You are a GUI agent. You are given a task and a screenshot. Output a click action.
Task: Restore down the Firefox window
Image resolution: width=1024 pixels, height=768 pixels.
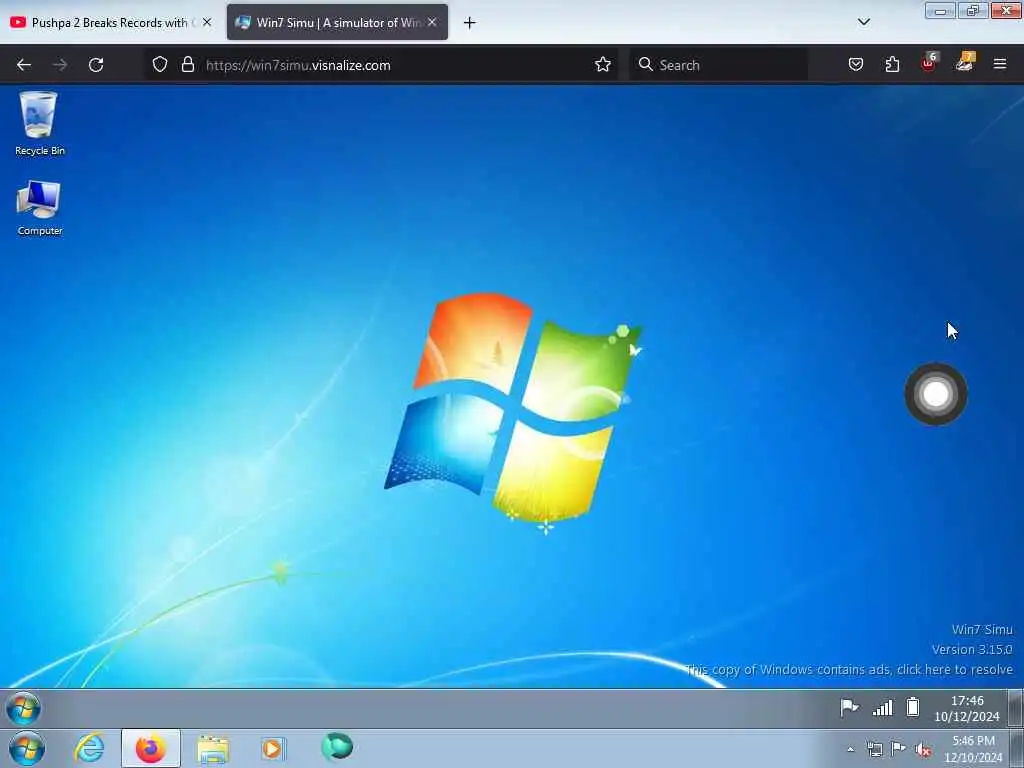972,11
